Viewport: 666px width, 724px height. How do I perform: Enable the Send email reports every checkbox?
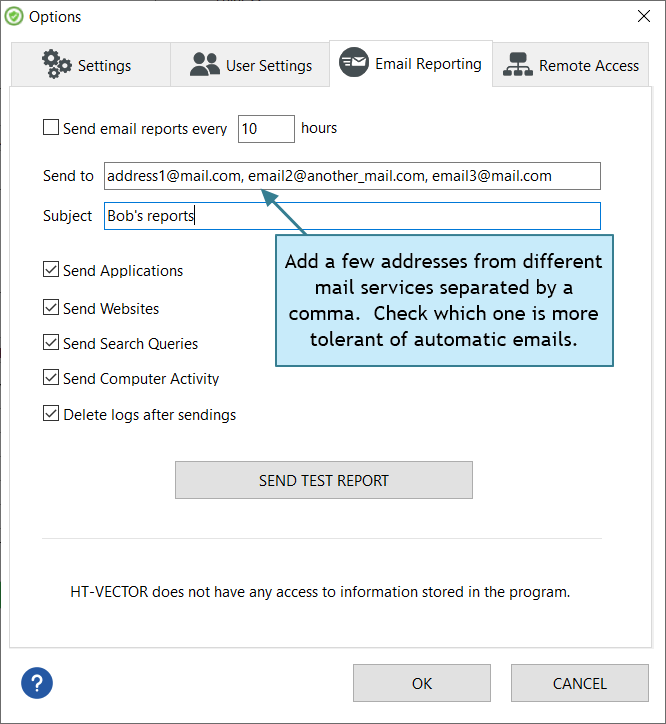tap(51, 127)
